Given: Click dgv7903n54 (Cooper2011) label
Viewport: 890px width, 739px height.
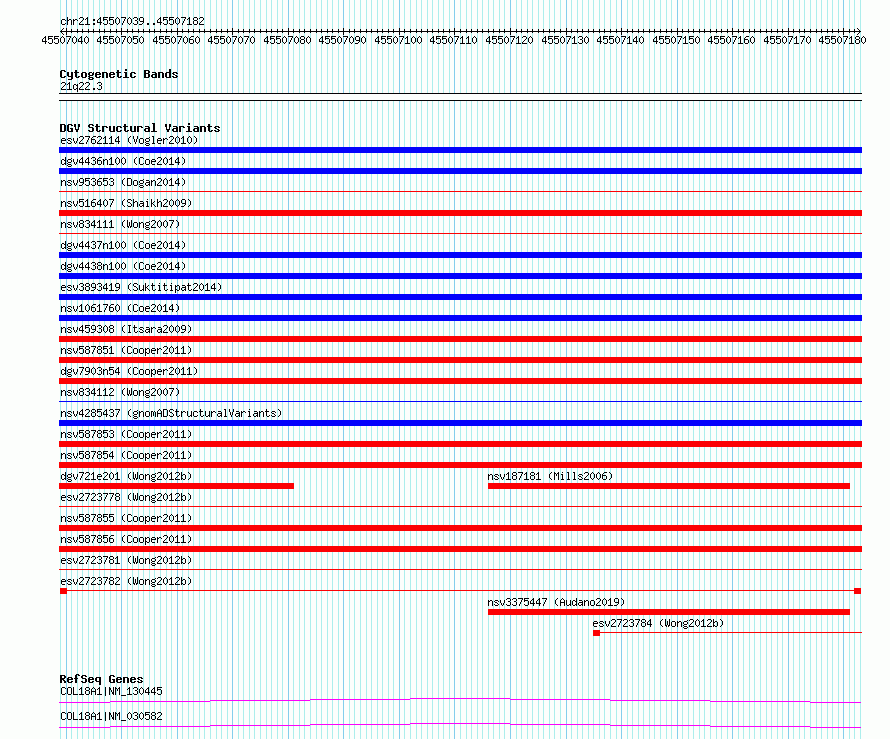Looking at the screenshot, I should [129, 371].
